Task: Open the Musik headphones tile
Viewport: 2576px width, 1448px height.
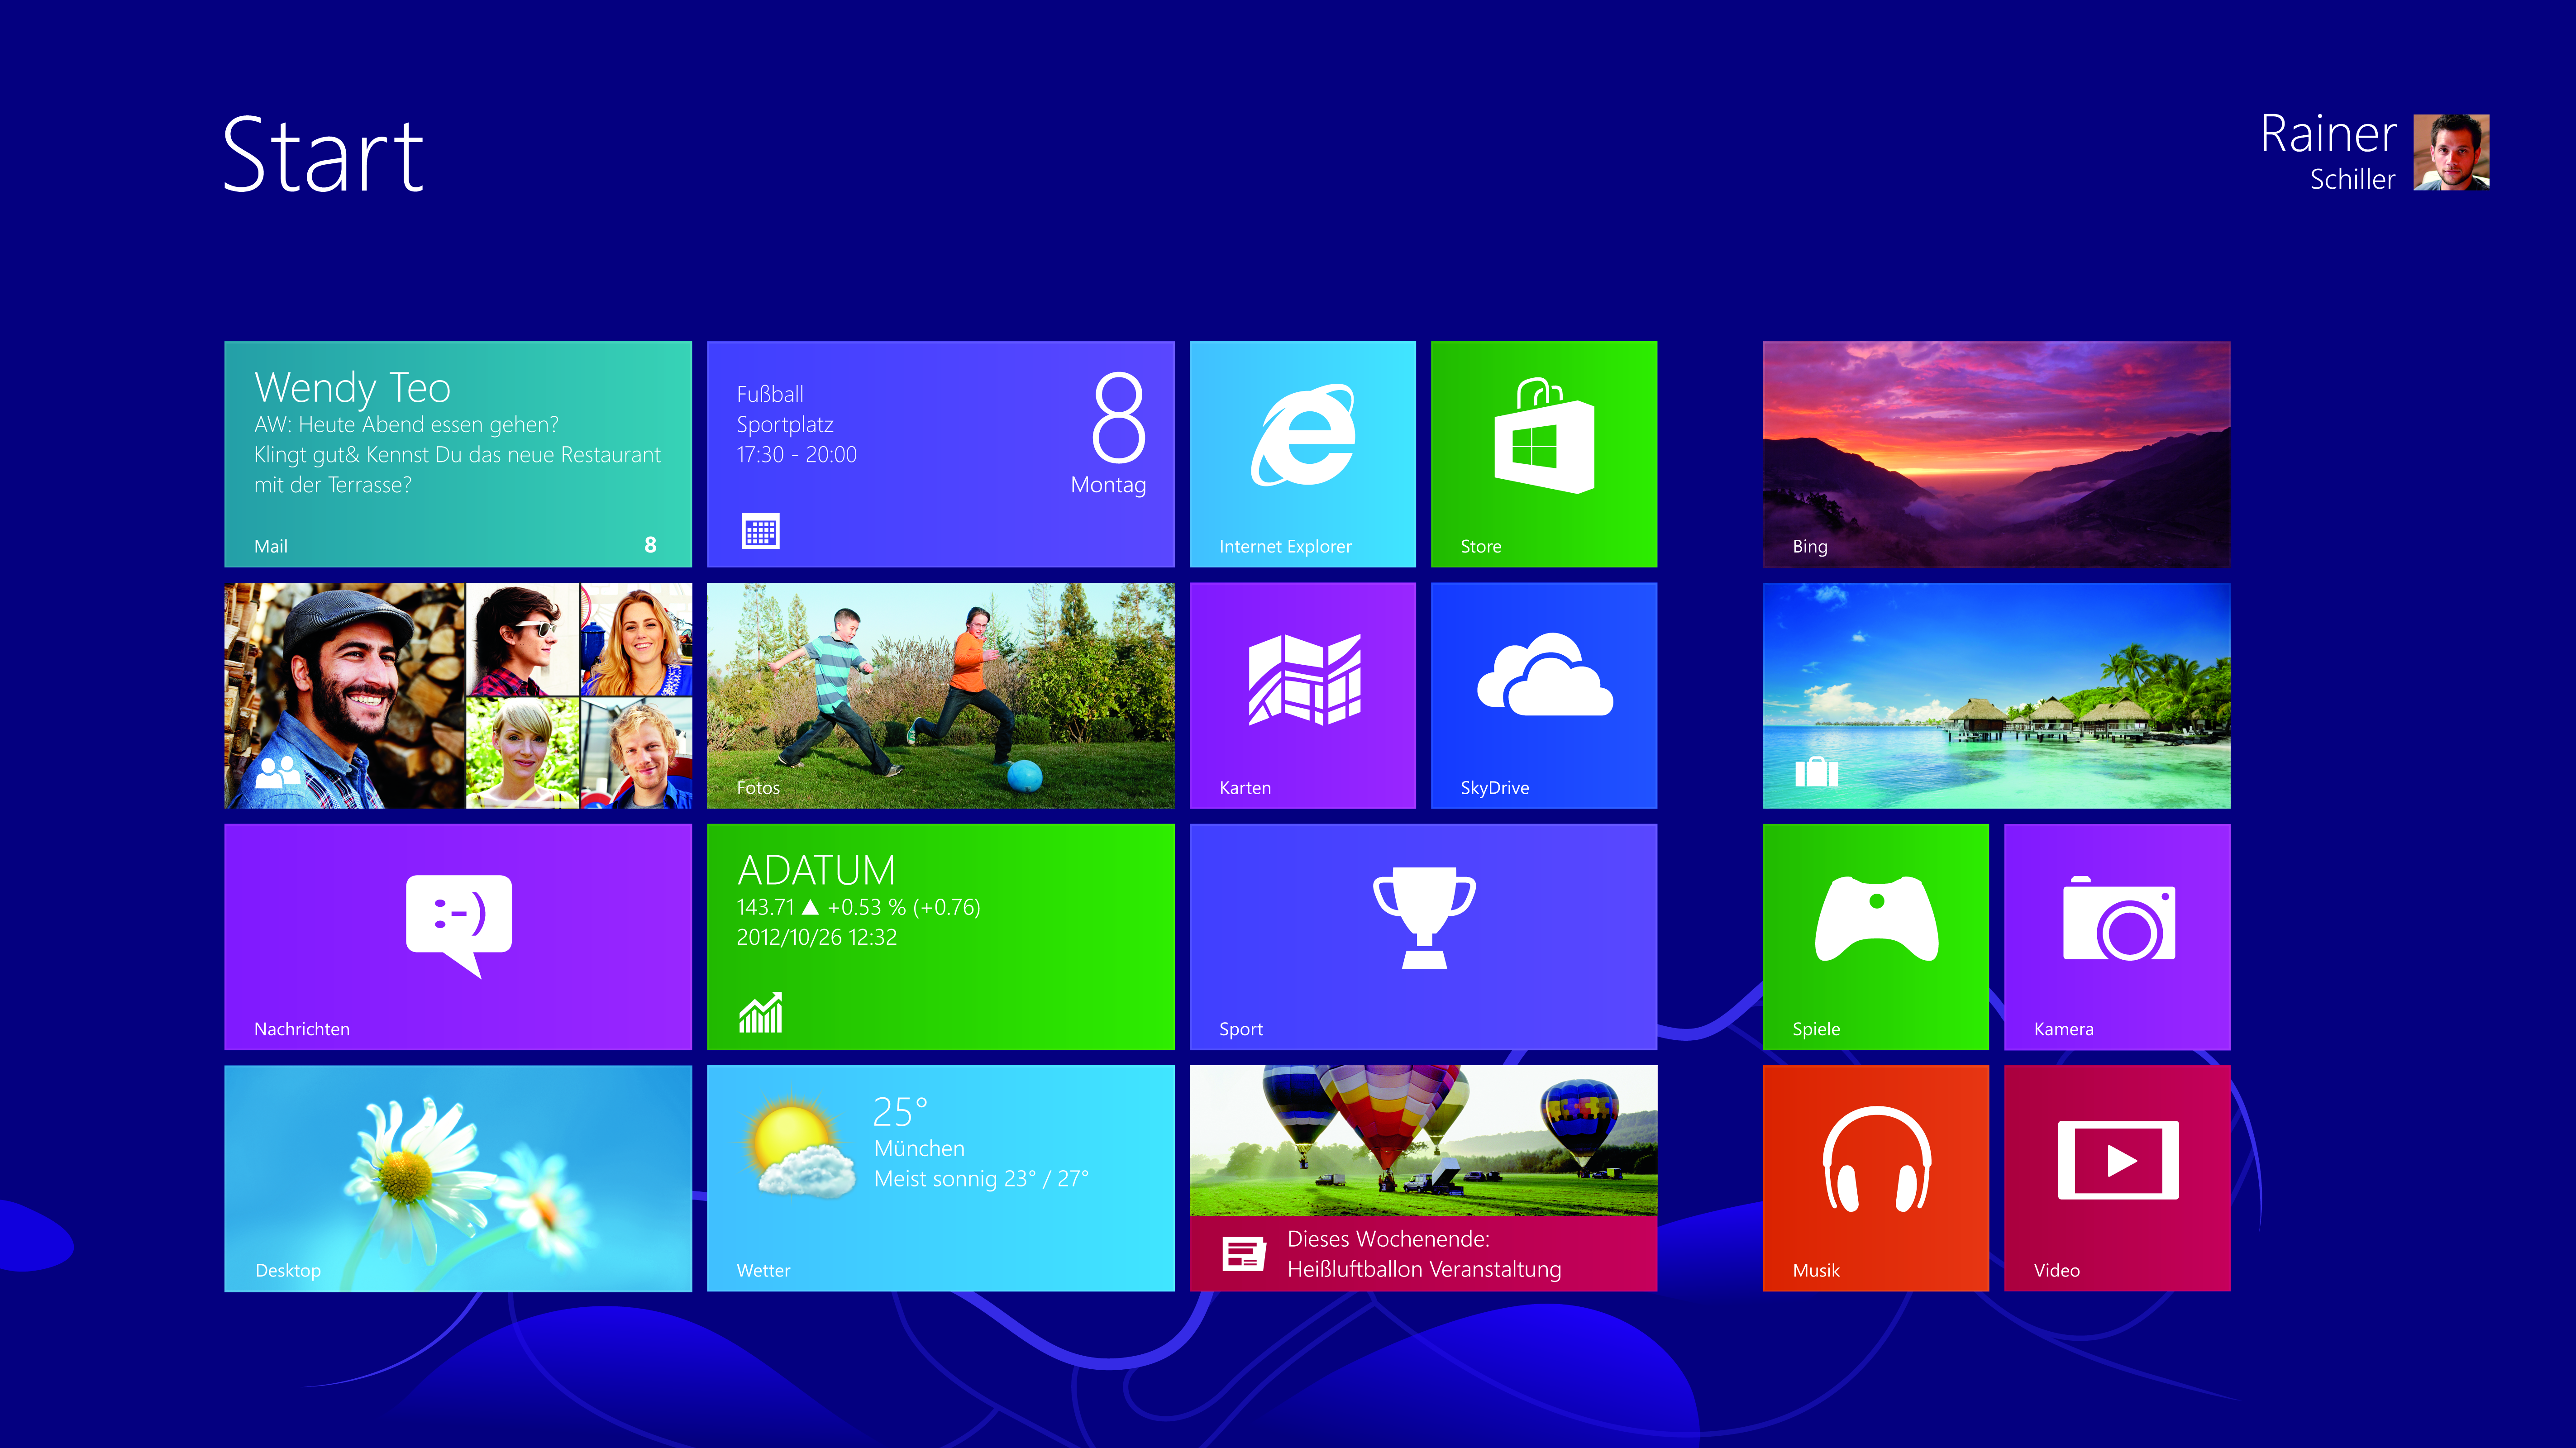Action: 1876,1178
